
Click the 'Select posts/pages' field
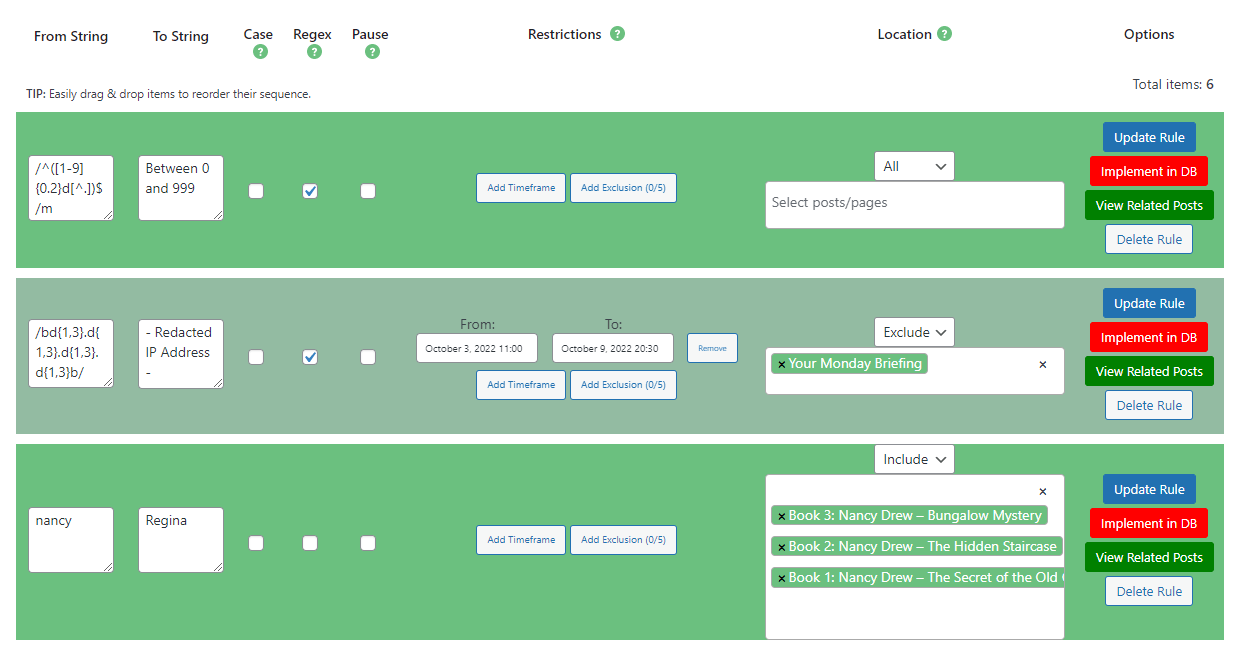click(914, 204)
